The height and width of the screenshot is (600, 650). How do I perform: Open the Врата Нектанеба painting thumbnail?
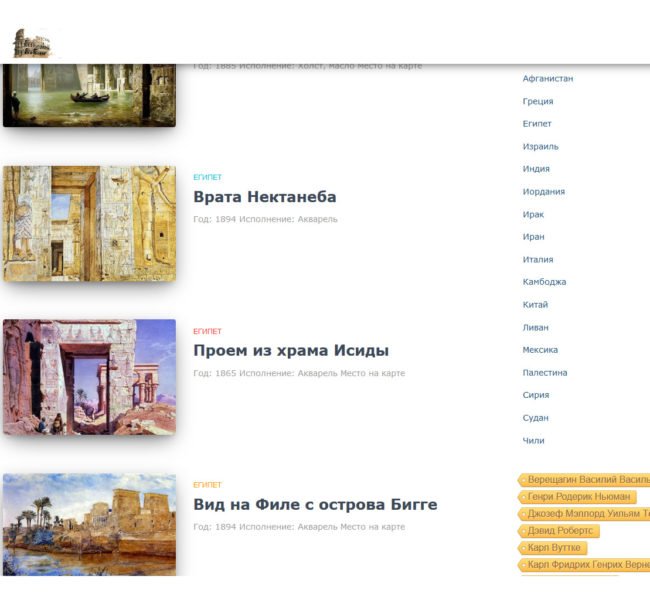coord(90,223)
